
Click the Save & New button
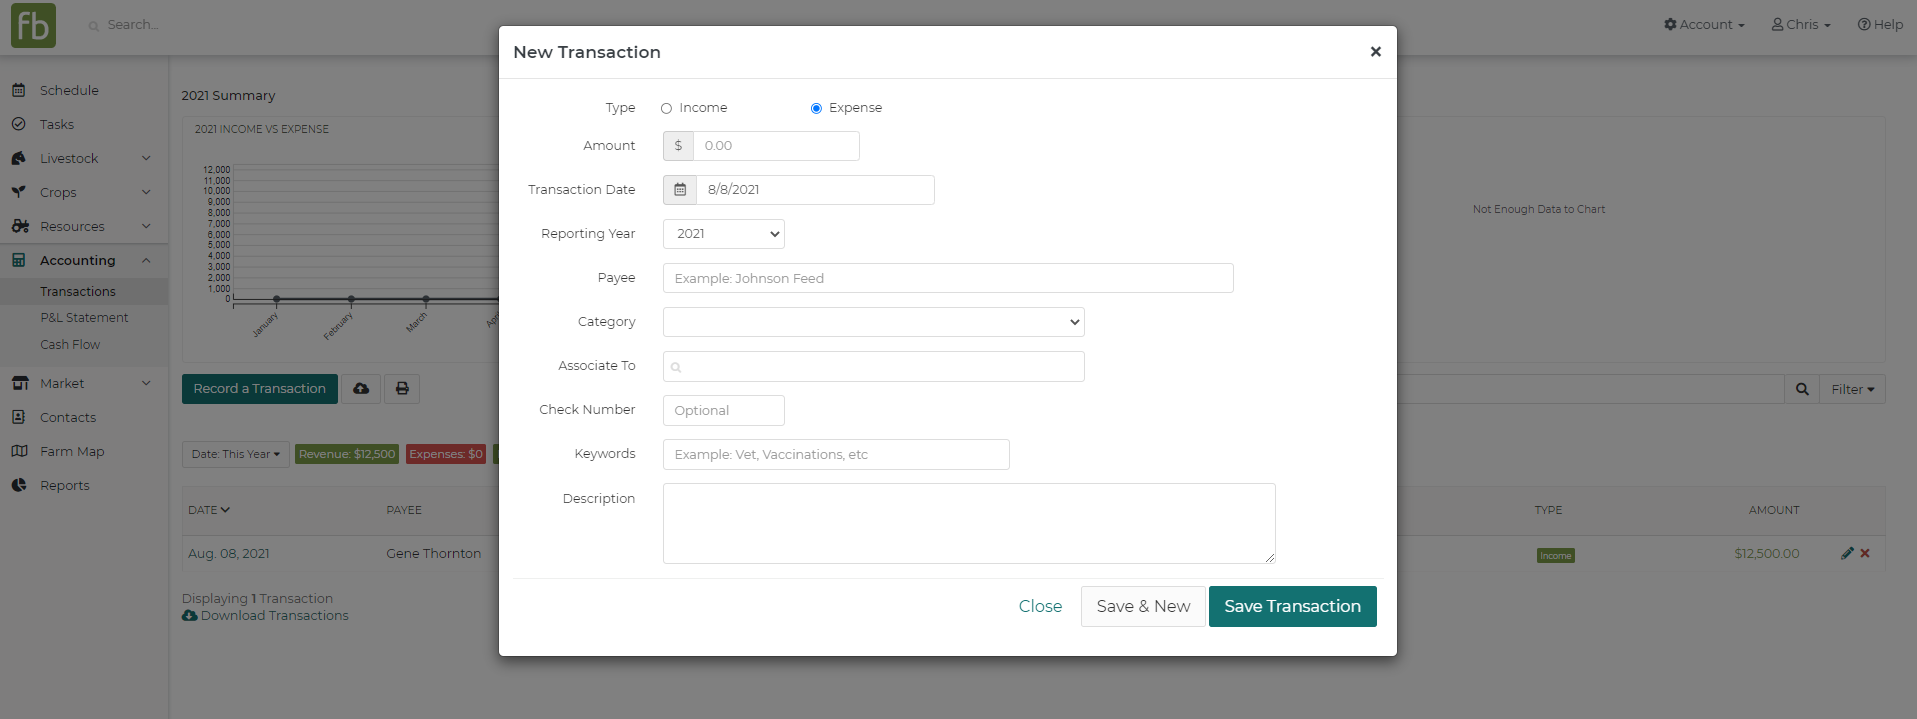coord(1143,606)
